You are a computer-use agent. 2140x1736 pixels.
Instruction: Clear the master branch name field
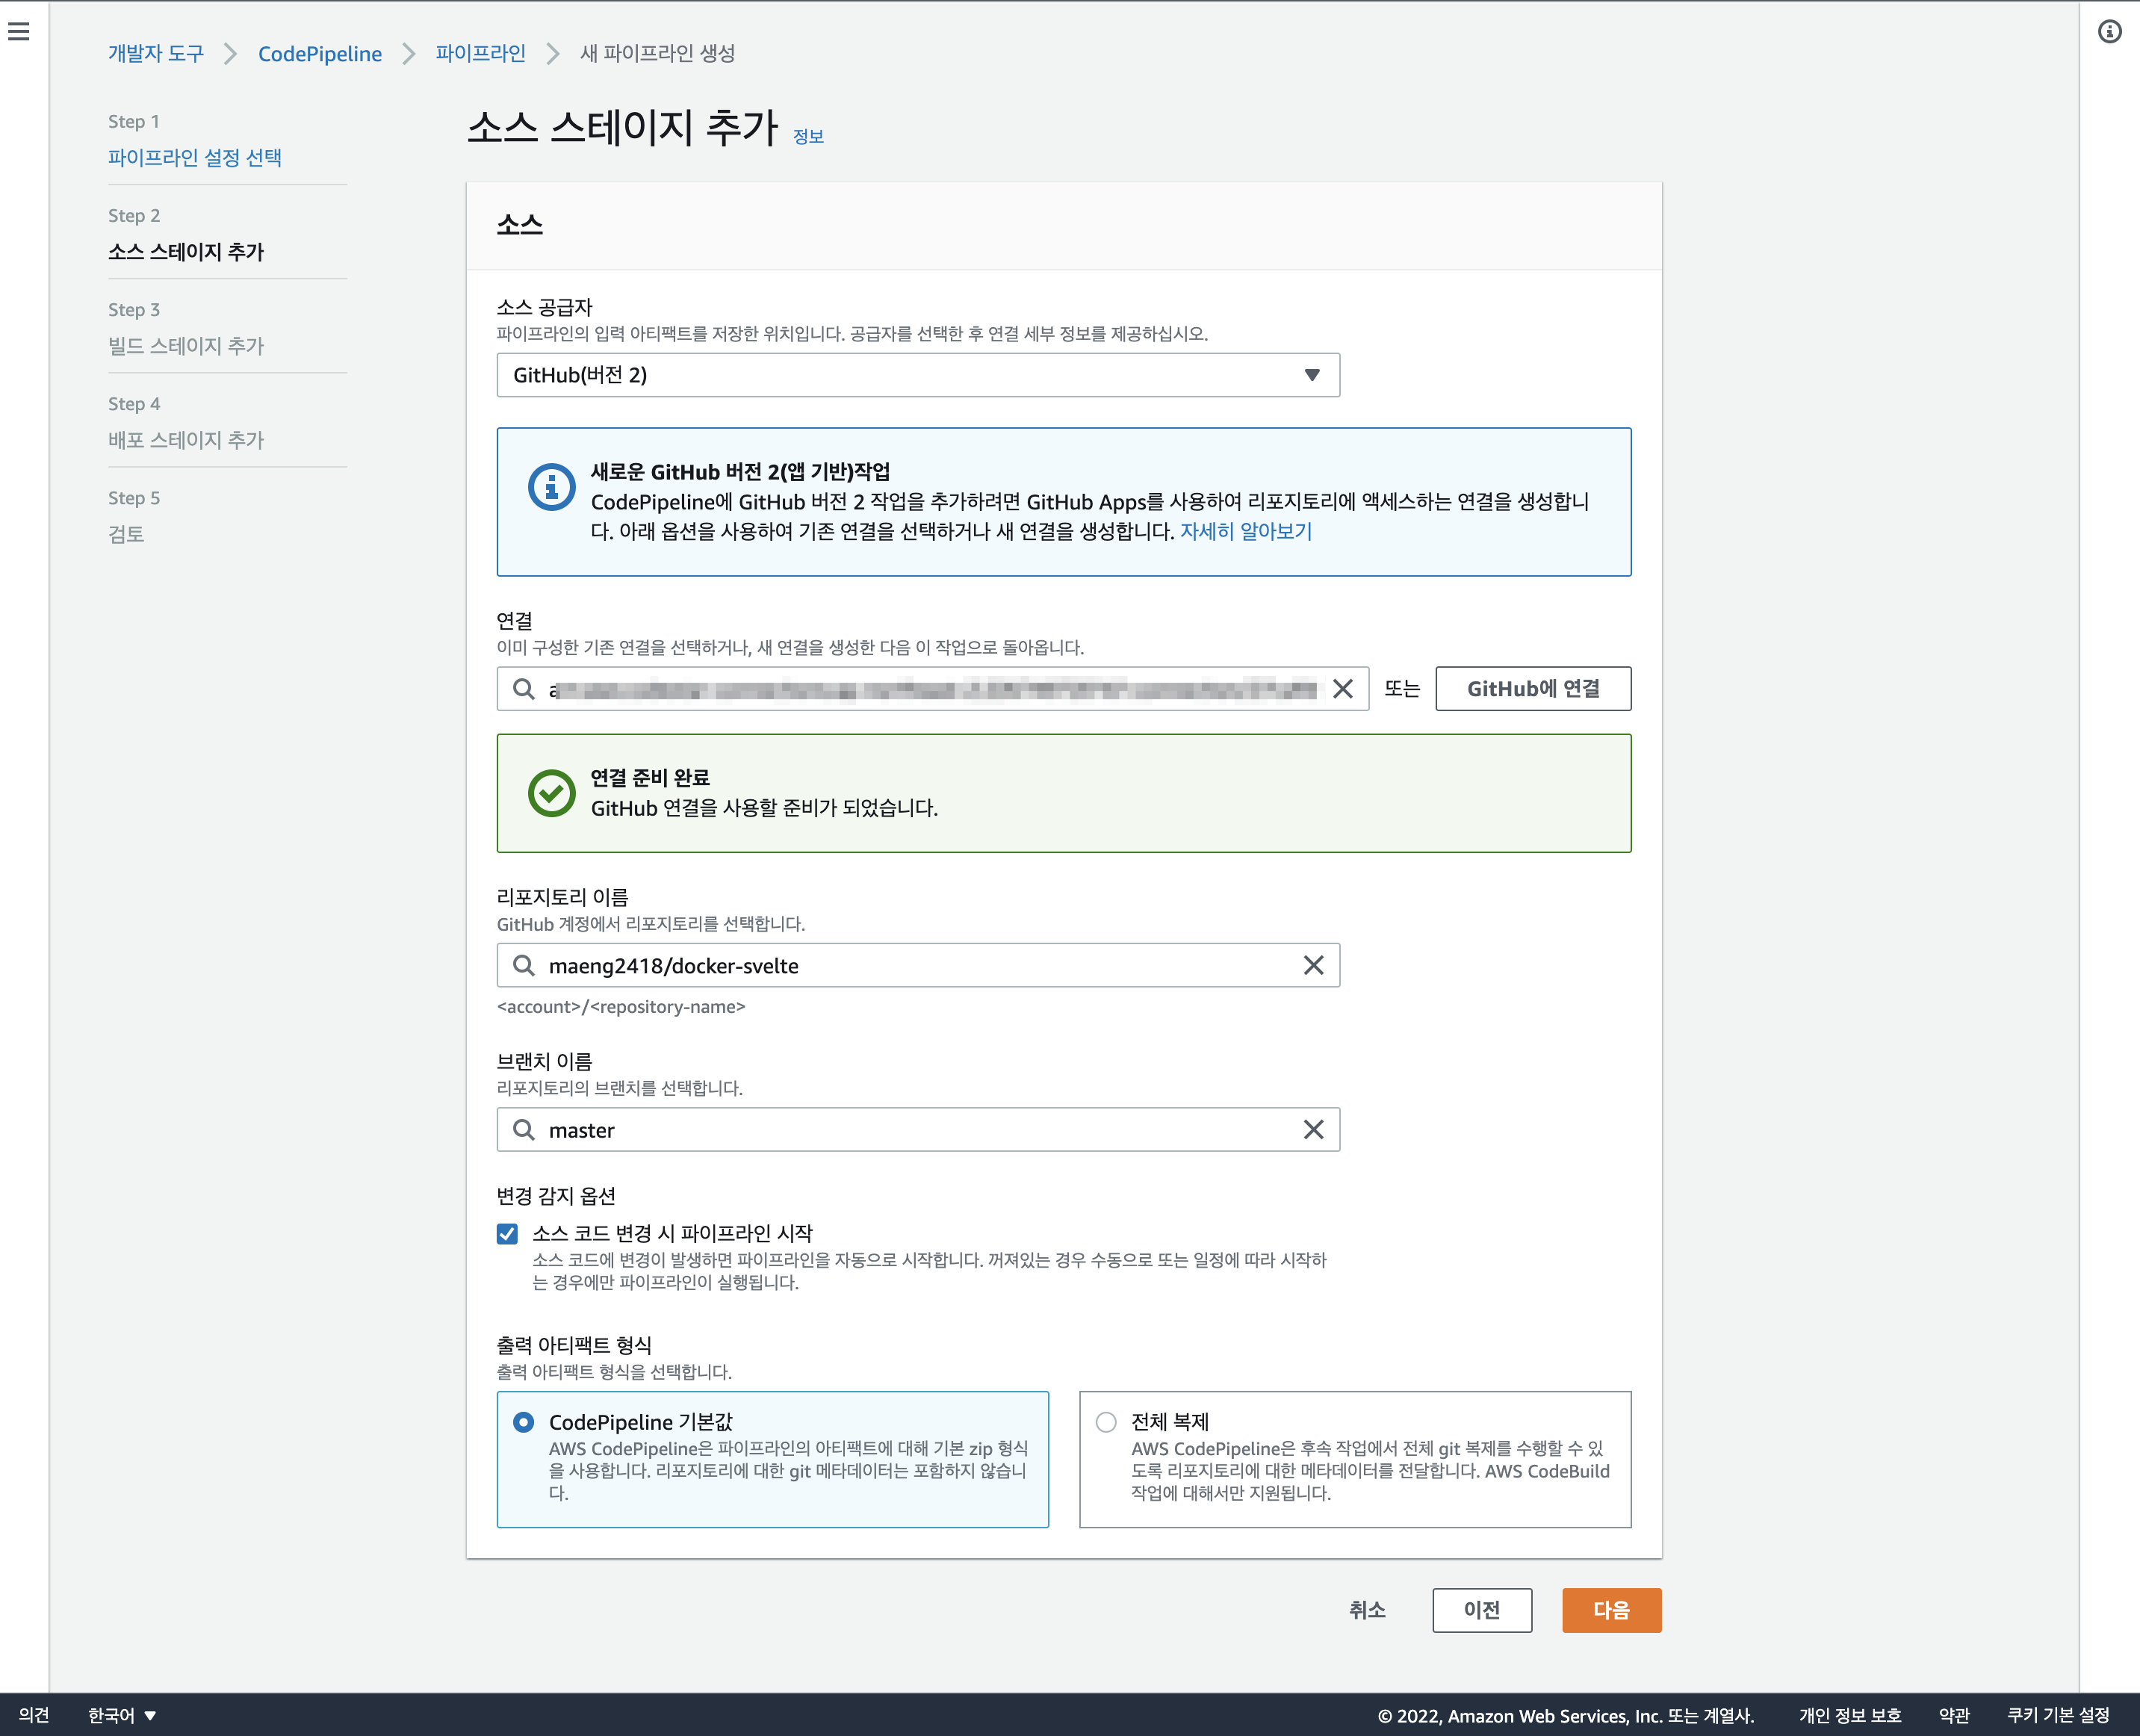[1313, 1129]
